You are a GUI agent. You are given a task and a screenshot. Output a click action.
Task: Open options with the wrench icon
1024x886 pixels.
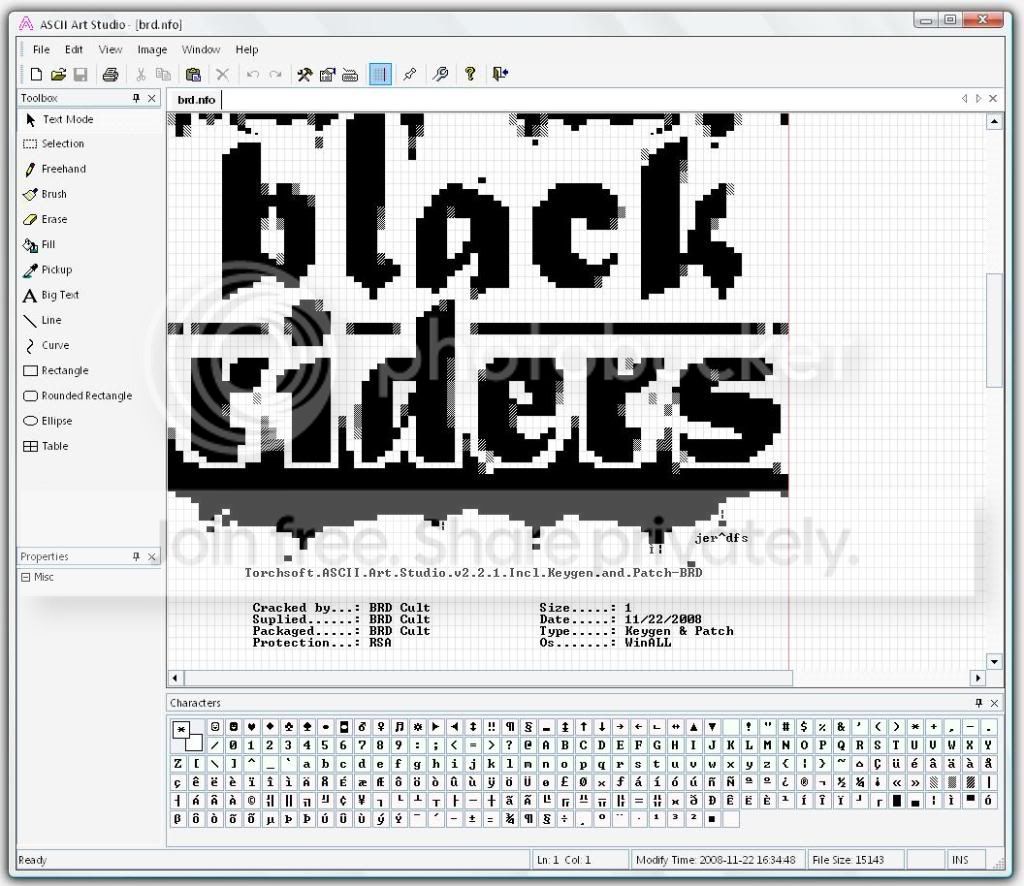[x=440, y=74]
